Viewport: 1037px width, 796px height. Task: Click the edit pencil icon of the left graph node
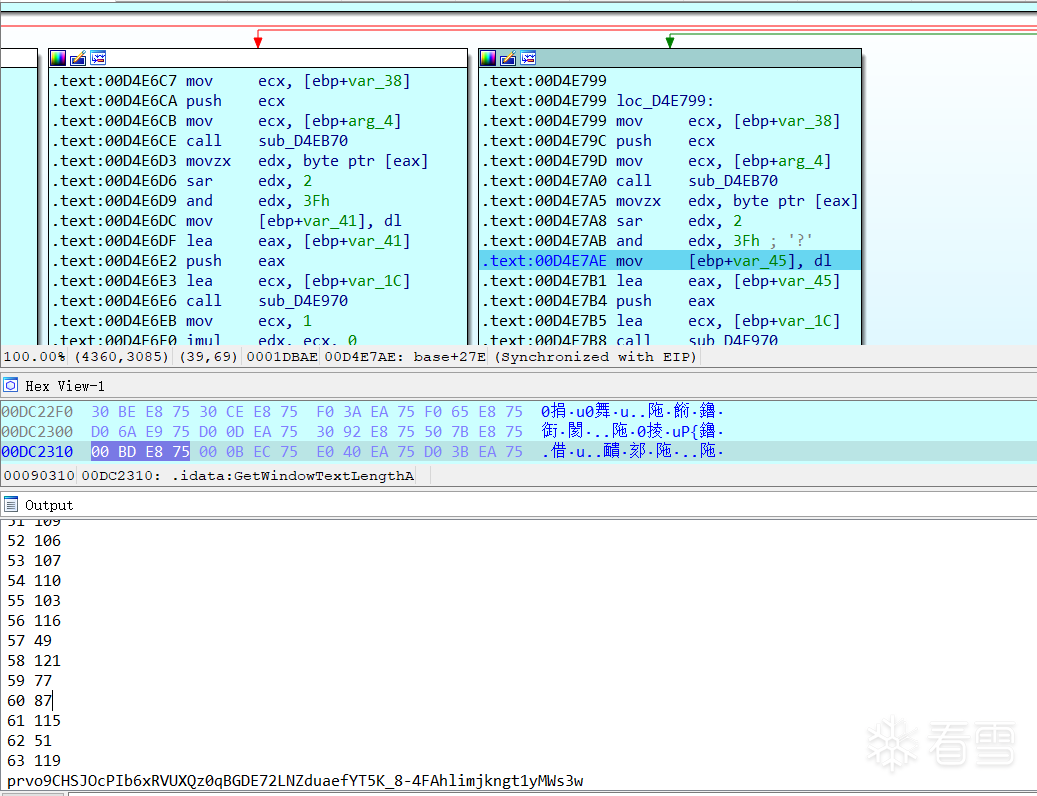click(x=78, y=58)
